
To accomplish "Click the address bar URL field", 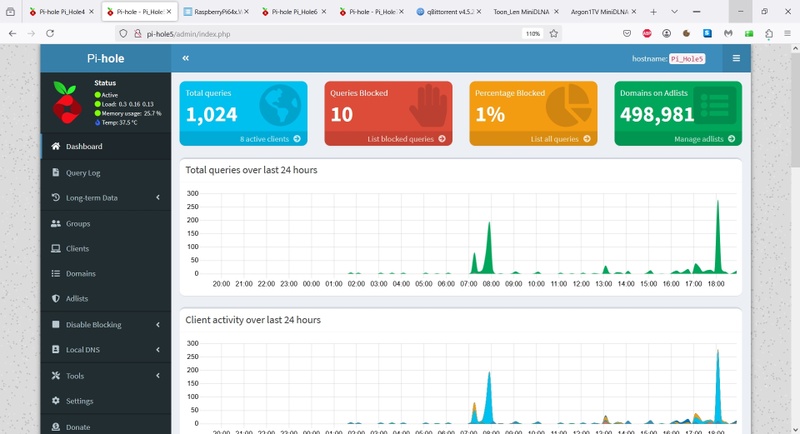I will [x=332, y=34].
